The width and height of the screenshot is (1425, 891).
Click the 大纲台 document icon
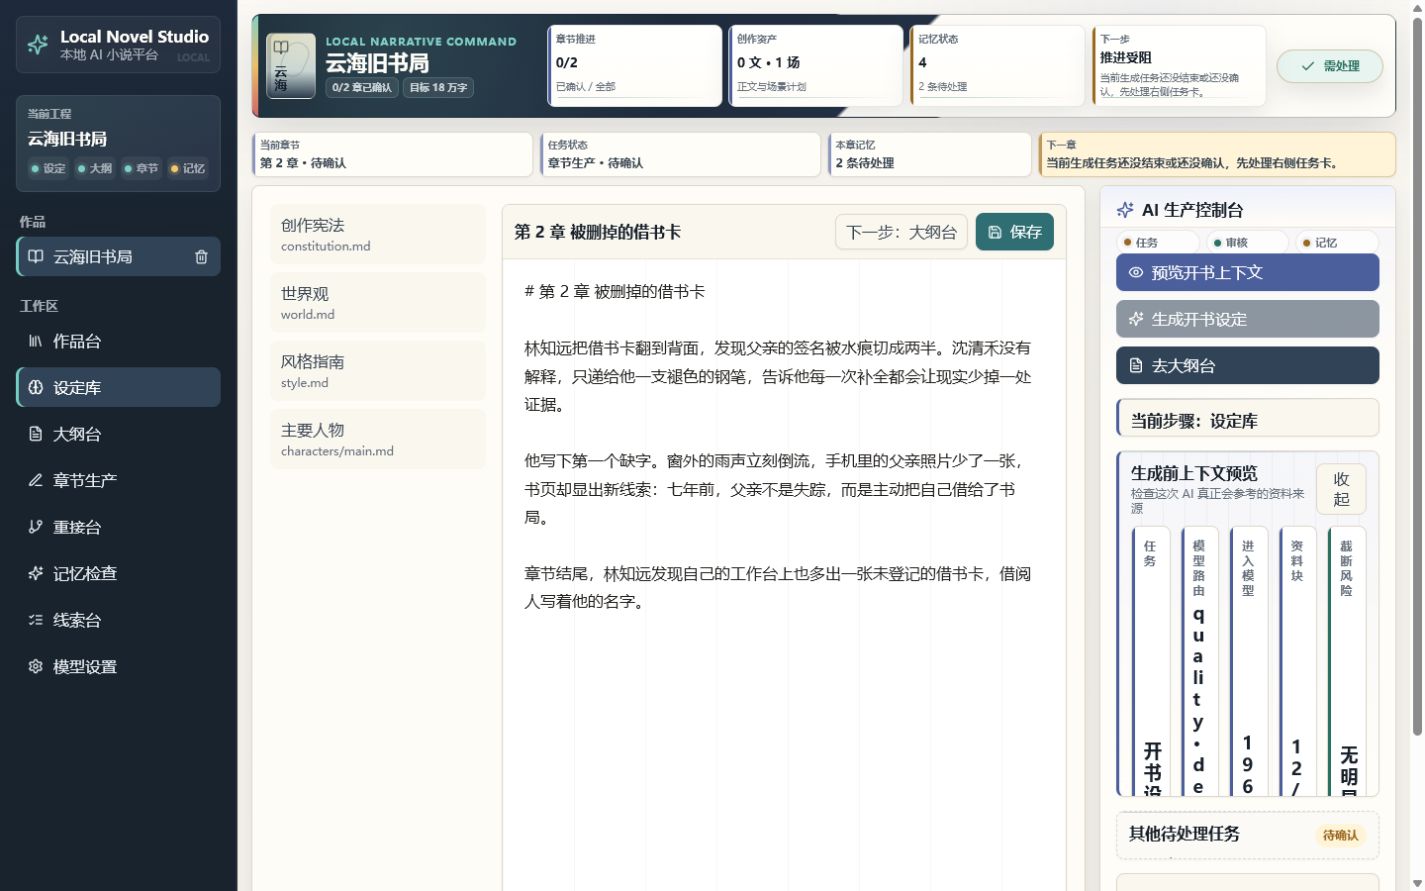tap(35, 434)
